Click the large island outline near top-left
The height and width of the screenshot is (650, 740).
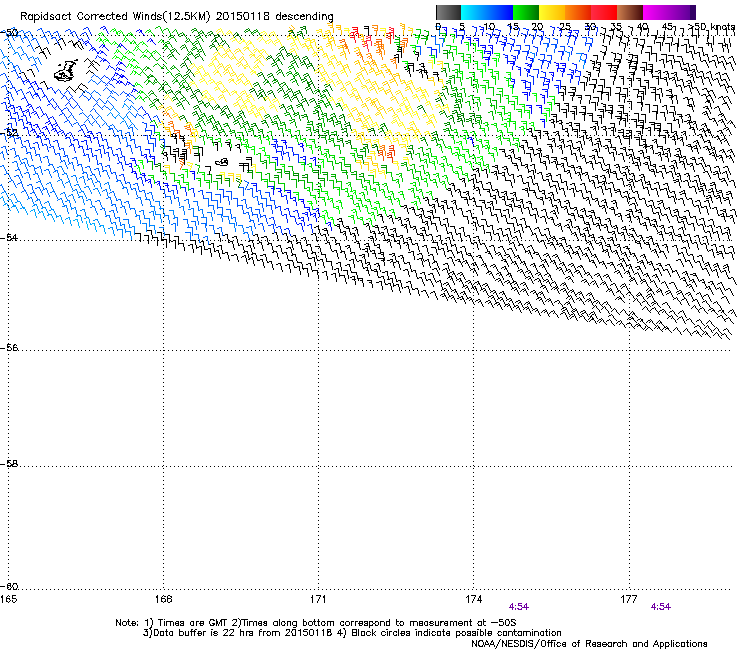coord(66,70)
